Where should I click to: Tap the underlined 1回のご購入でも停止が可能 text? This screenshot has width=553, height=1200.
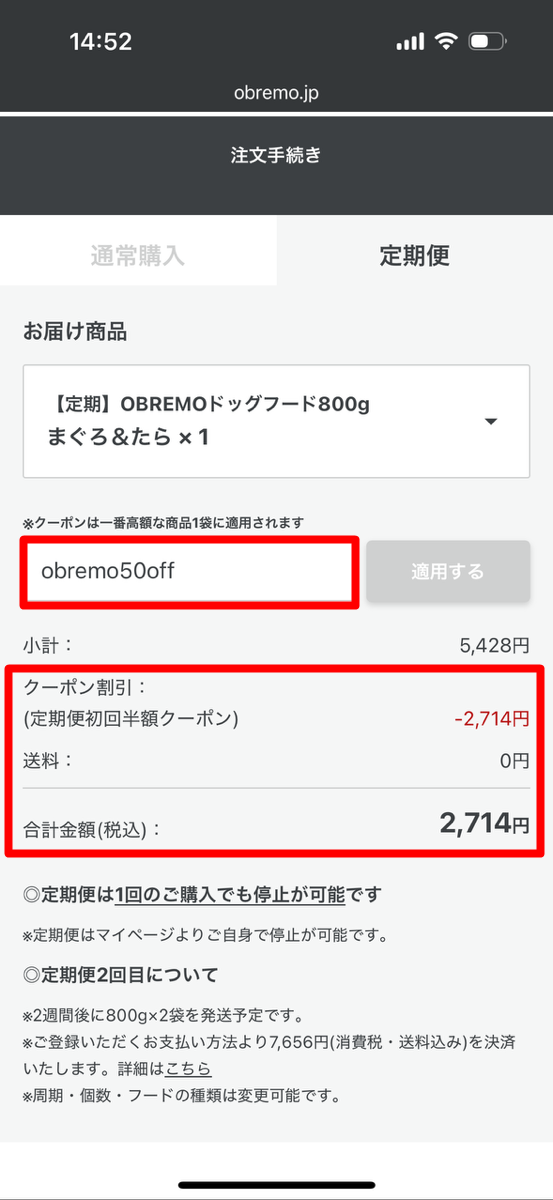(229, 894)
